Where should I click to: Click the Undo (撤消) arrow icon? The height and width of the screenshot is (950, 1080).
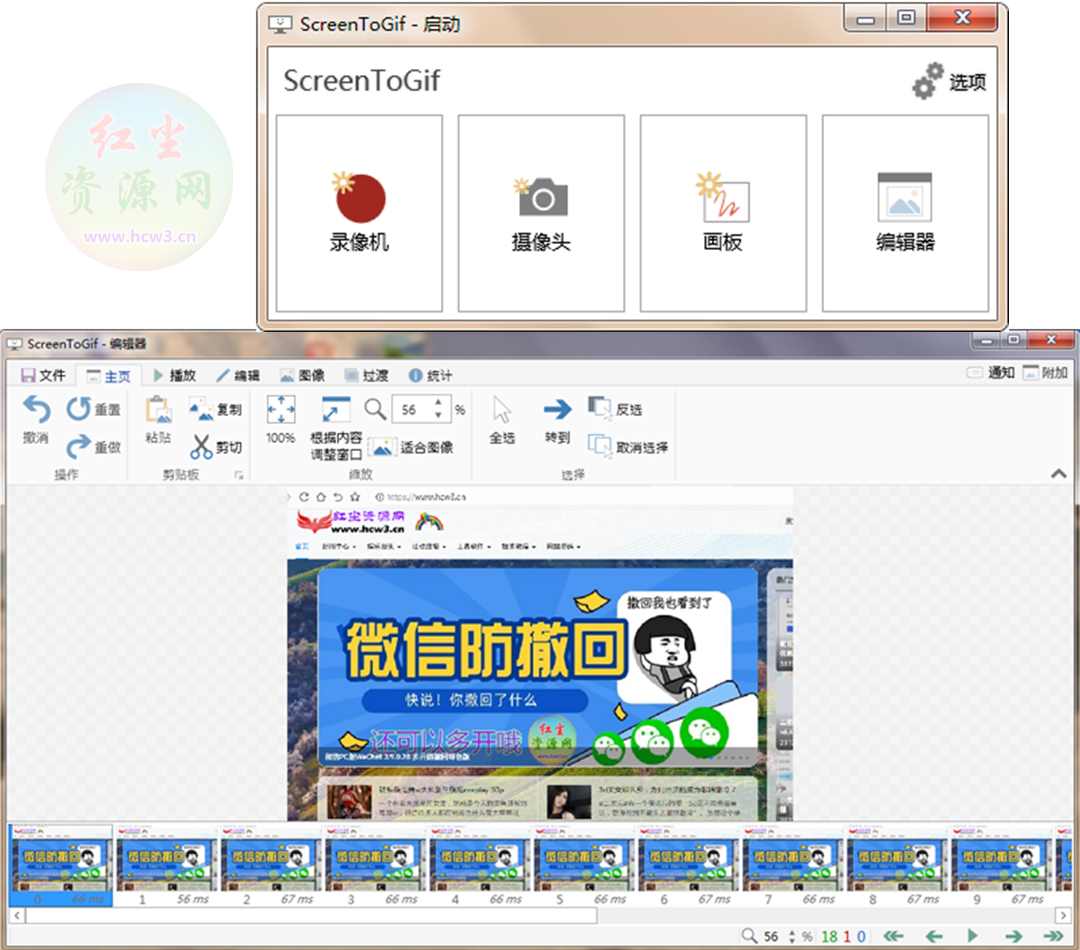click(36, 409)
